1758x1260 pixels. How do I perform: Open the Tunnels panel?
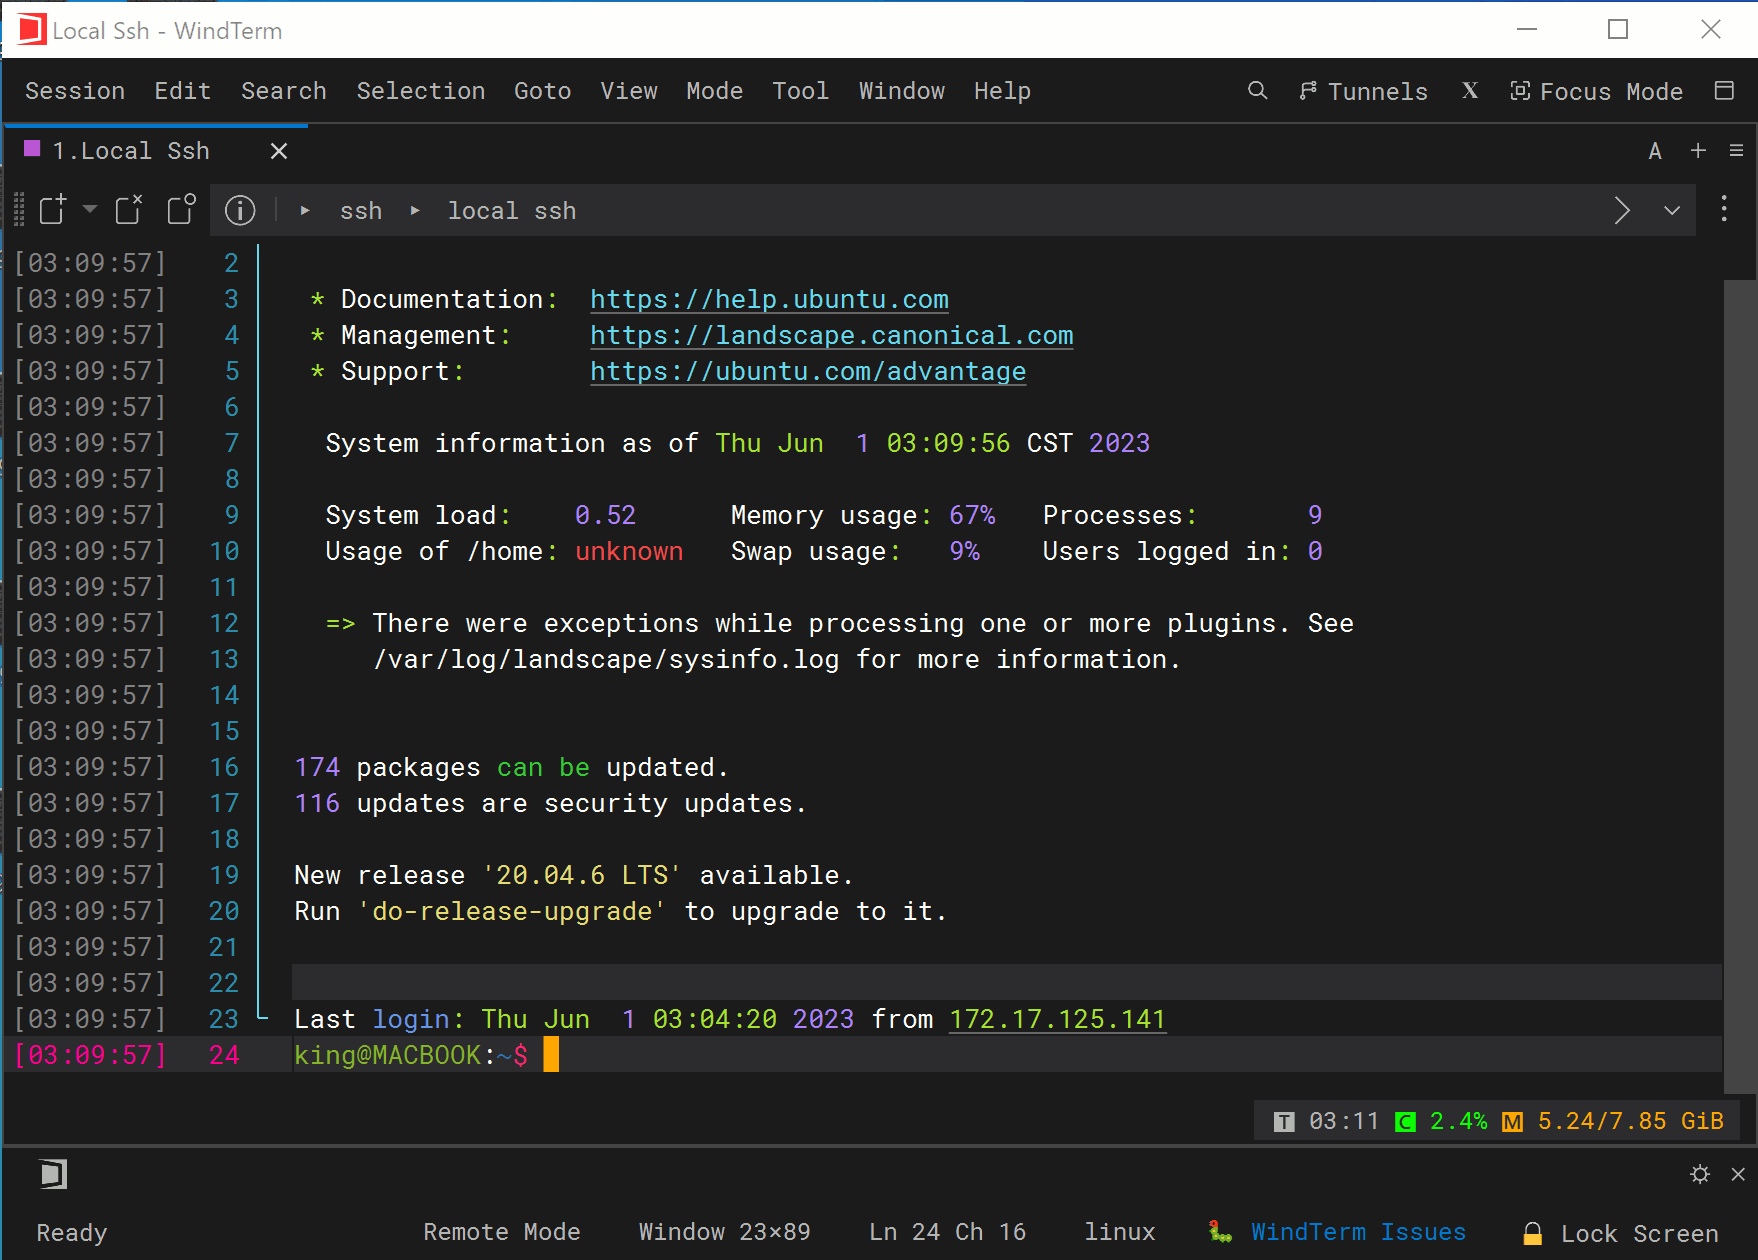tap(1364, 91)
